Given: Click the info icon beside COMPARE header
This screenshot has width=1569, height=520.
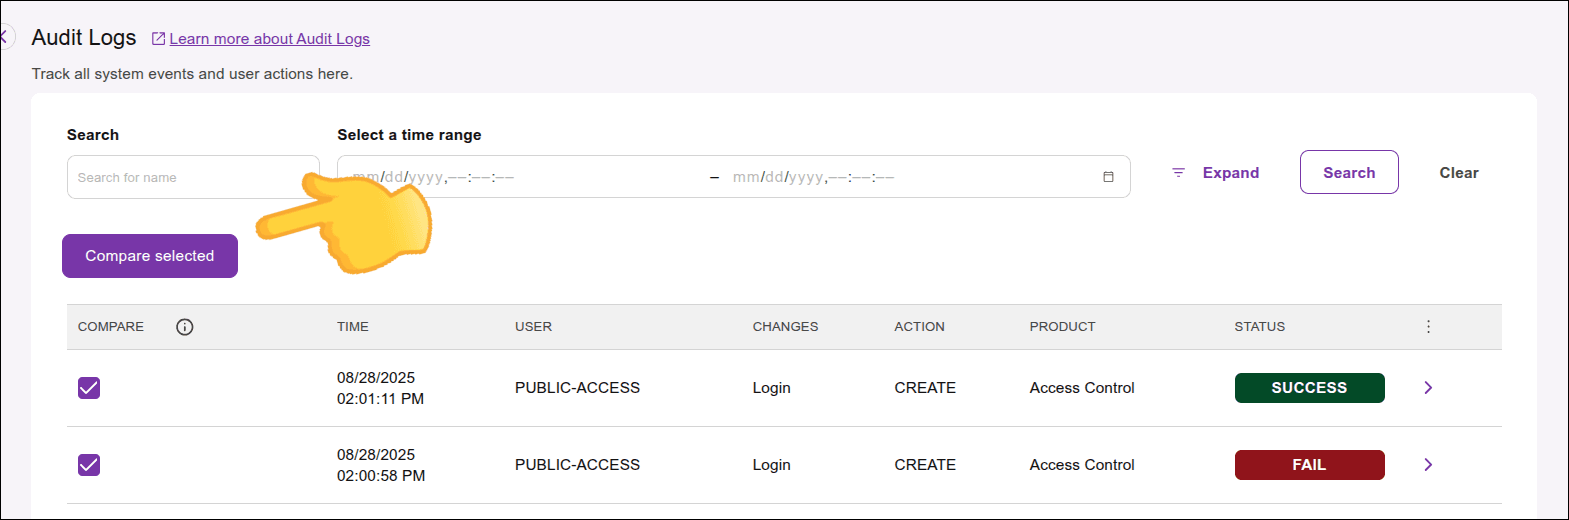Looking at the screenshot, I should point(185,327).
